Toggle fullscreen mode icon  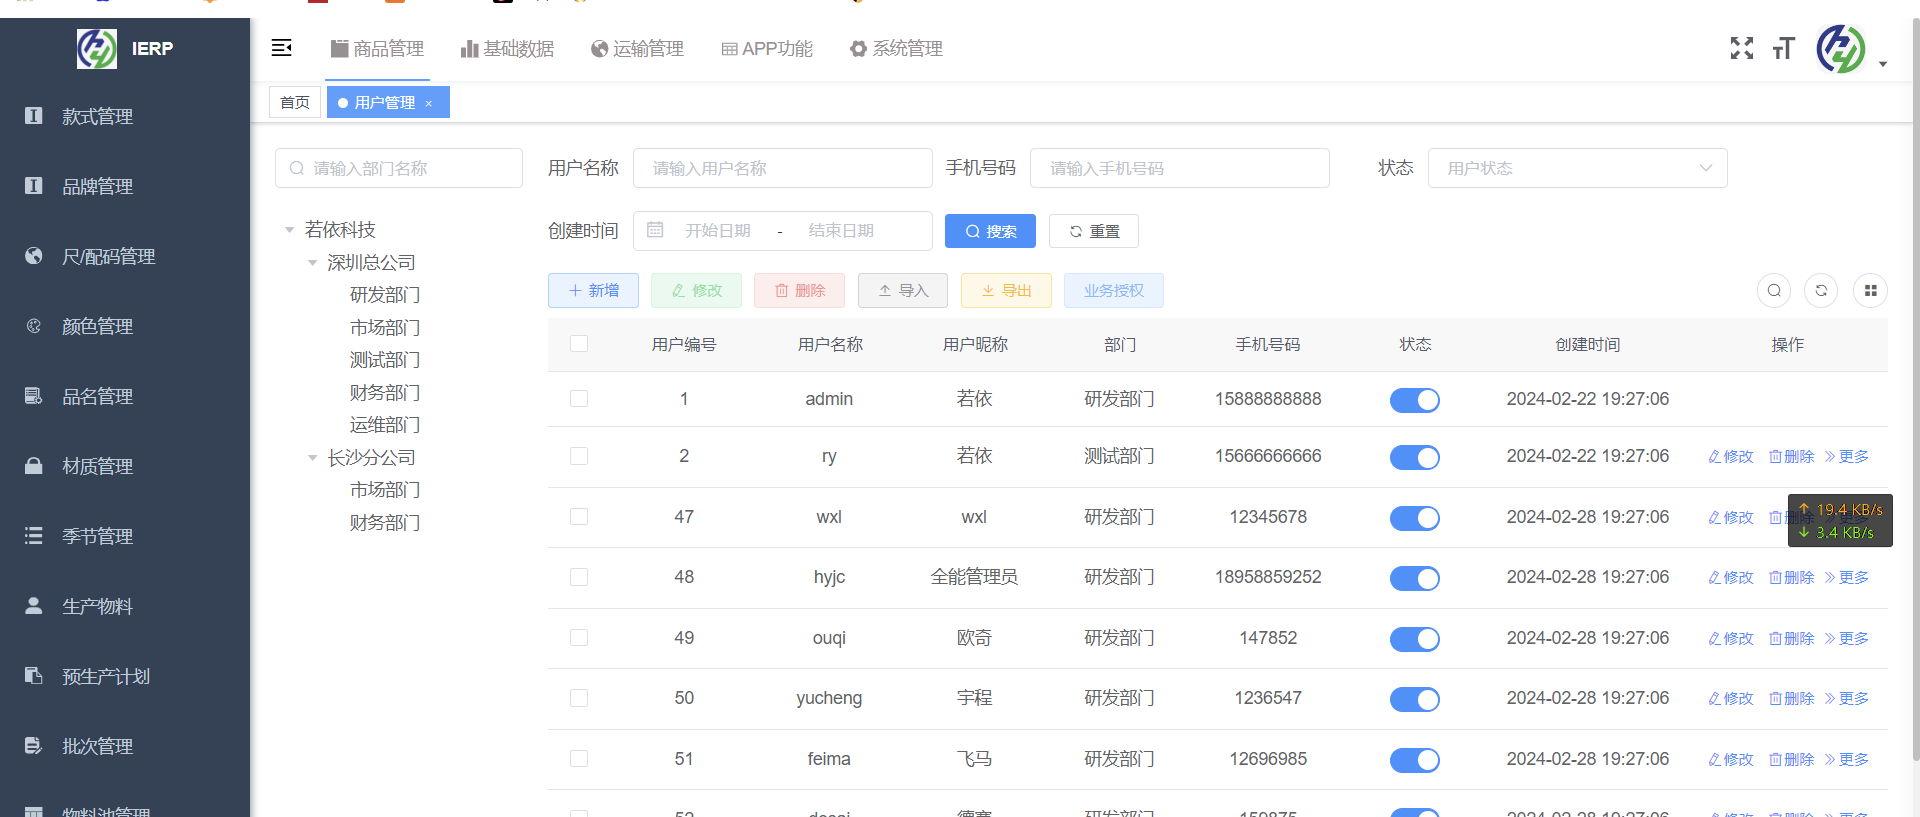[x=1742, y=48]
